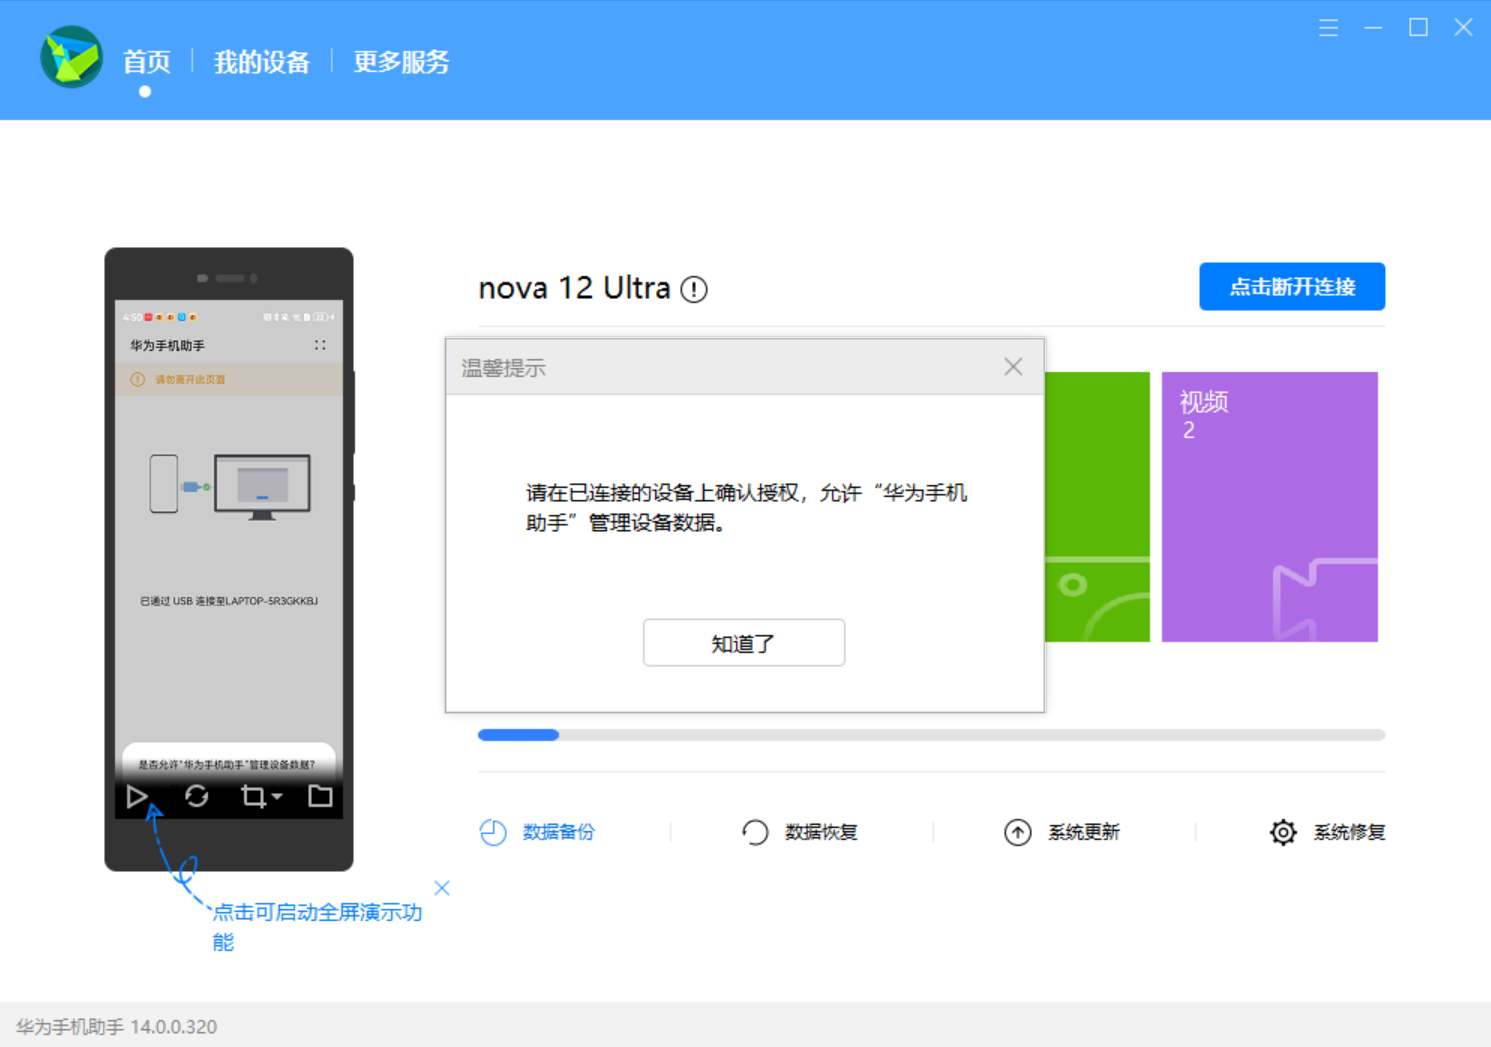Click 点击可启动全屏演示功能 tip text

[317, 927]
